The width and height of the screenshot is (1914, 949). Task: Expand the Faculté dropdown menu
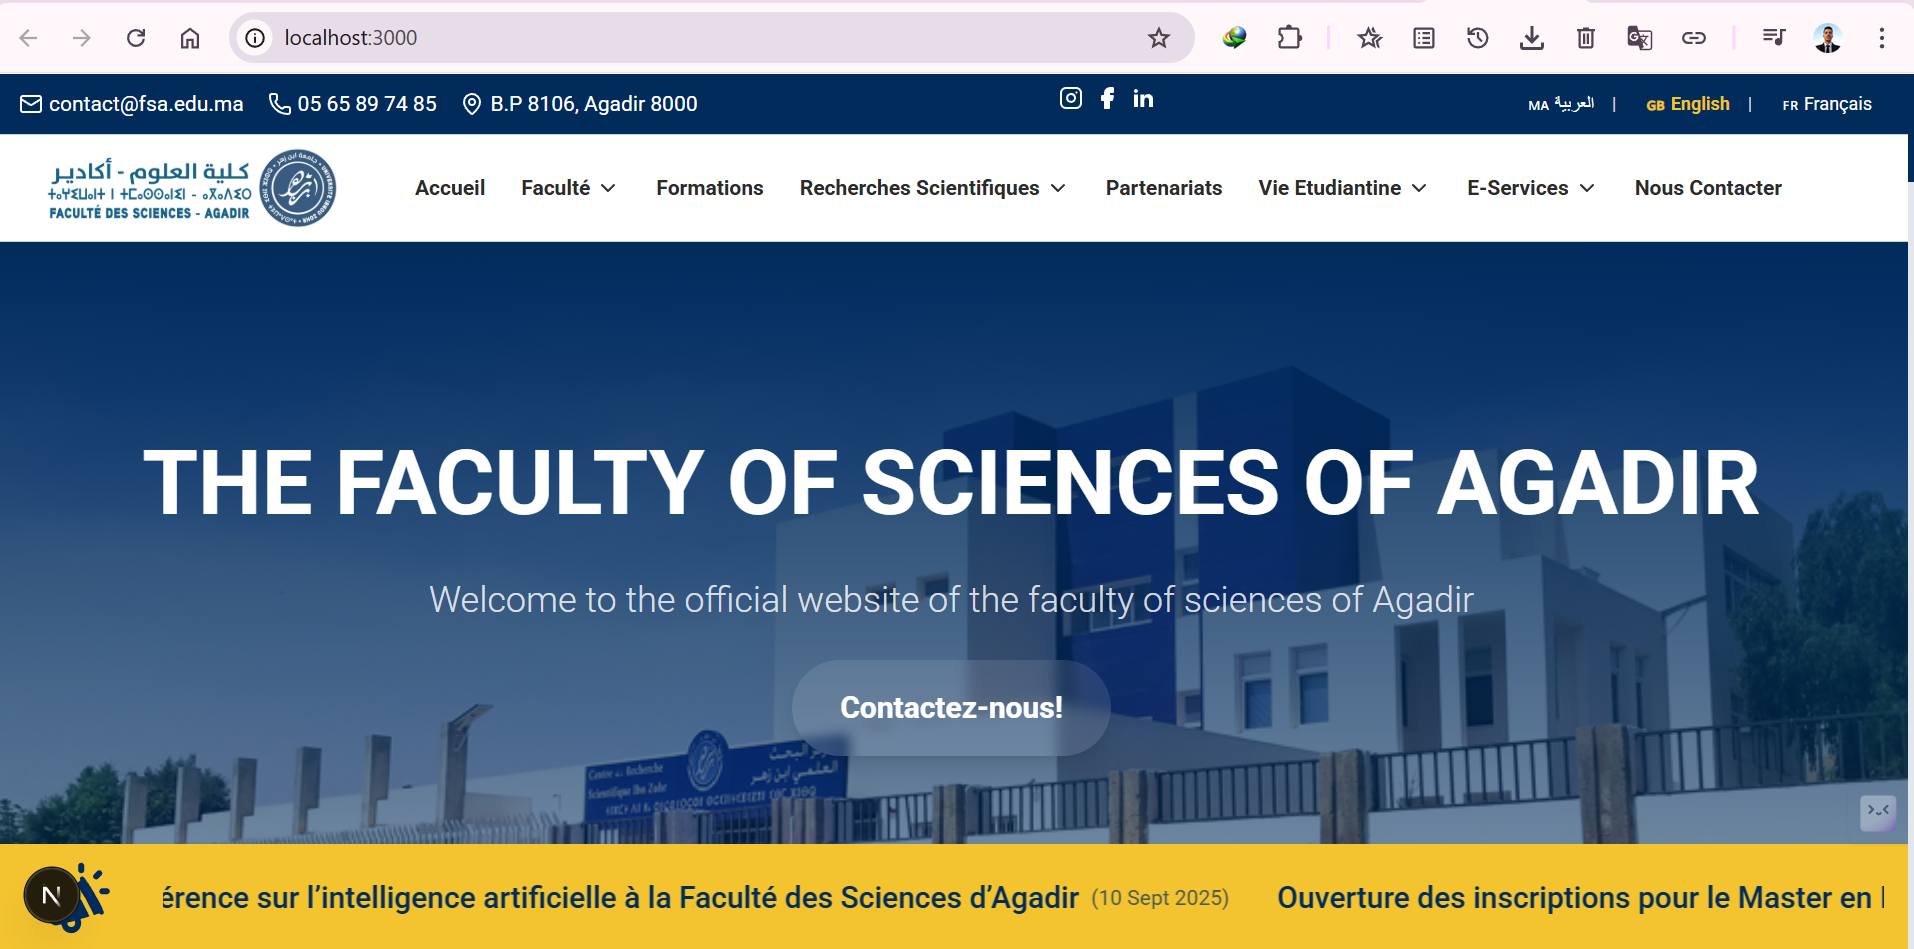pos(568,188)
